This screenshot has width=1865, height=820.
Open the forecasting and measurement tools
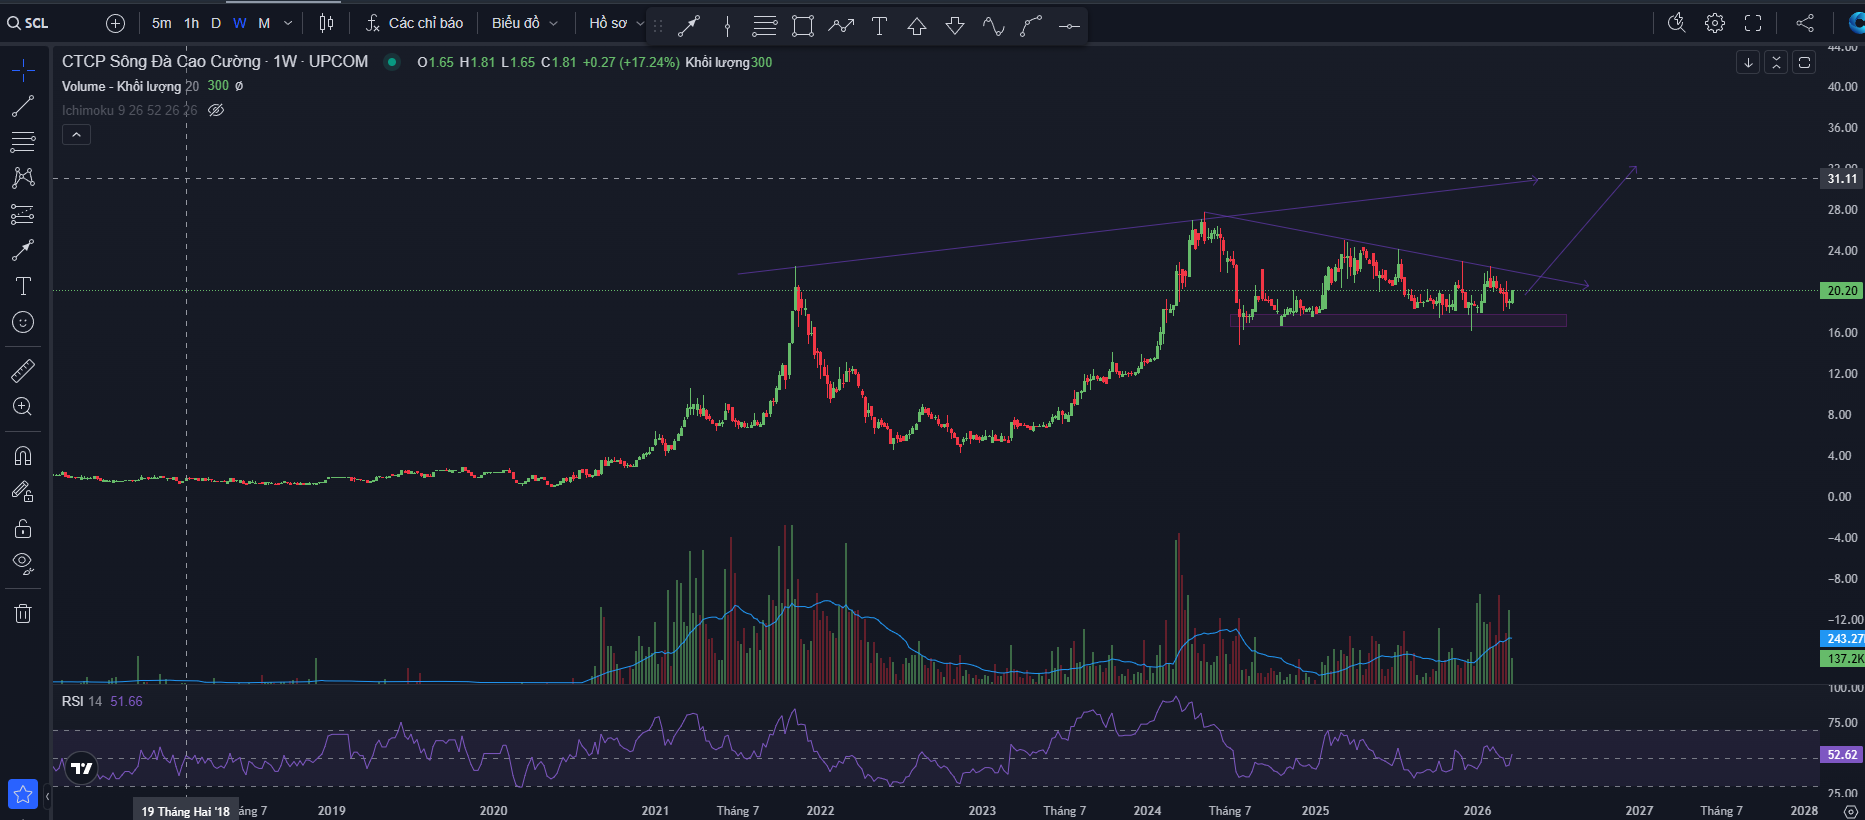[23, 214]
